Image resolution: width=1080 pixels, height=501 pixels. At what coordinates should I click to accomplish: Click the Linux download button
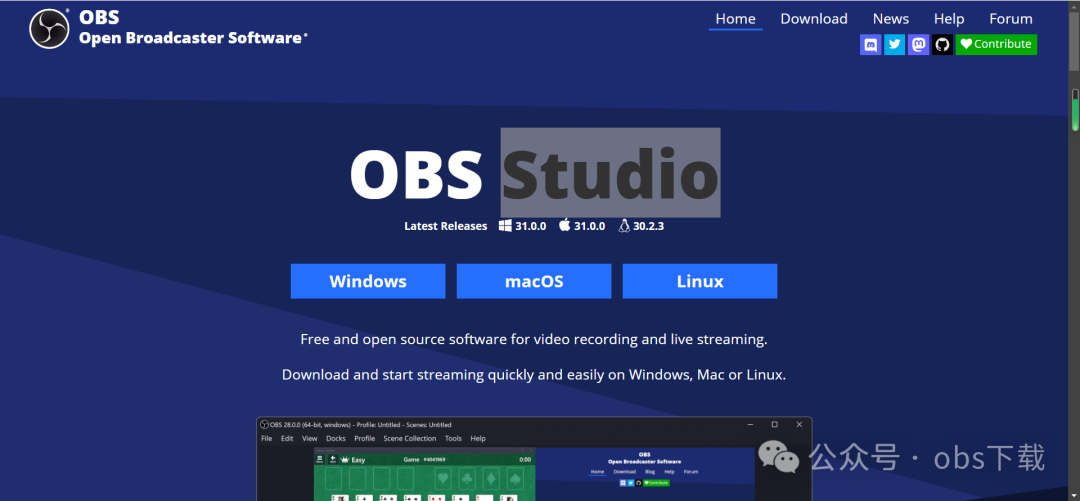click(700, 281)
